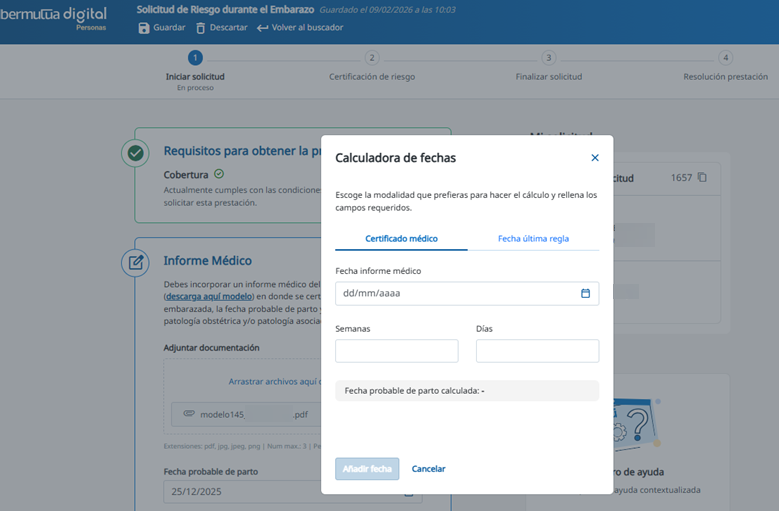The height and width of the screenshot is (511, 779).
Task: Select step 3 Finalizar solicitud
Action: [549, 59]
